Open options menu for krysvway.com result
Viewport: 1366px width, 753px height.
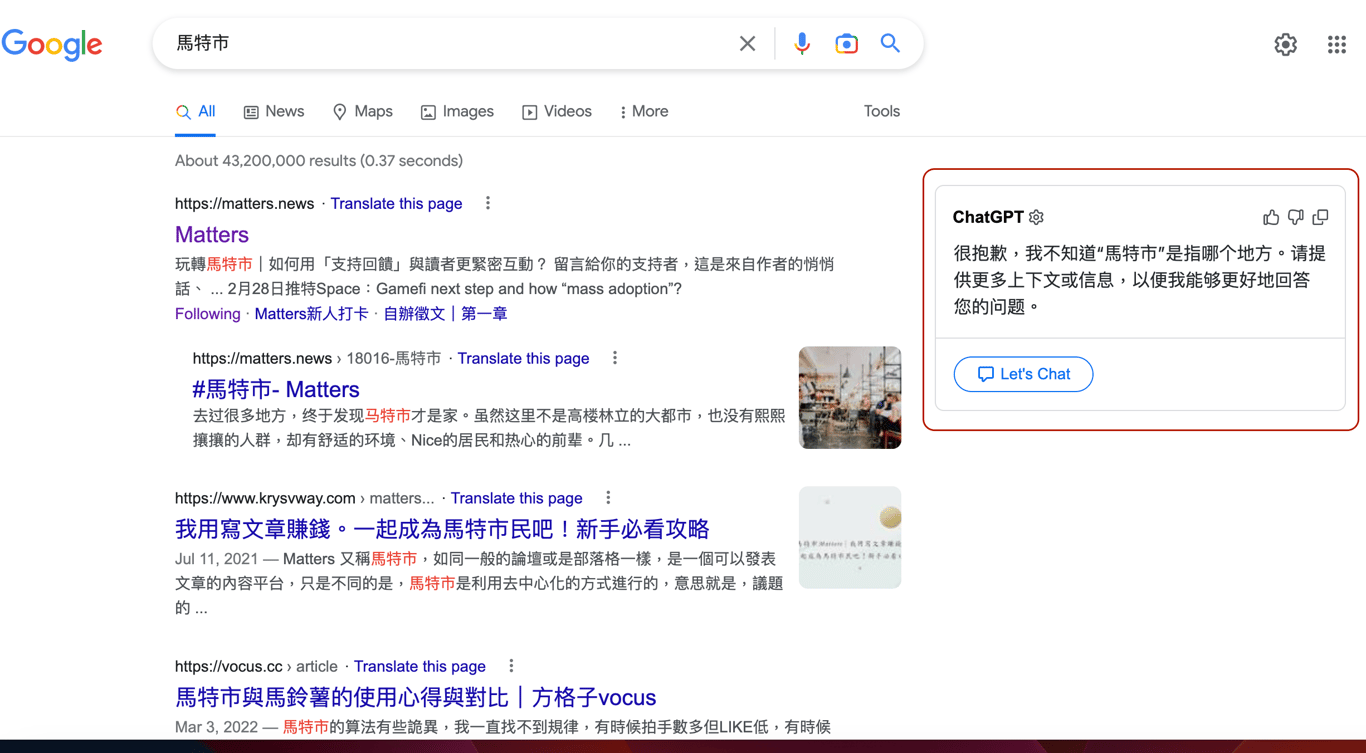(x=608, y=497)
